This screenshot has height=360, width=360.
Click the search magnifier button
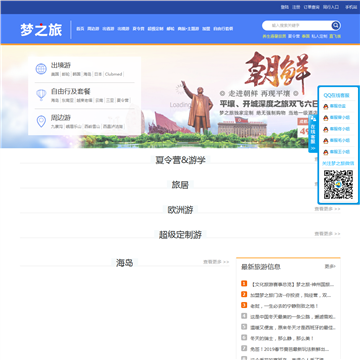click(x=336, y=25)
